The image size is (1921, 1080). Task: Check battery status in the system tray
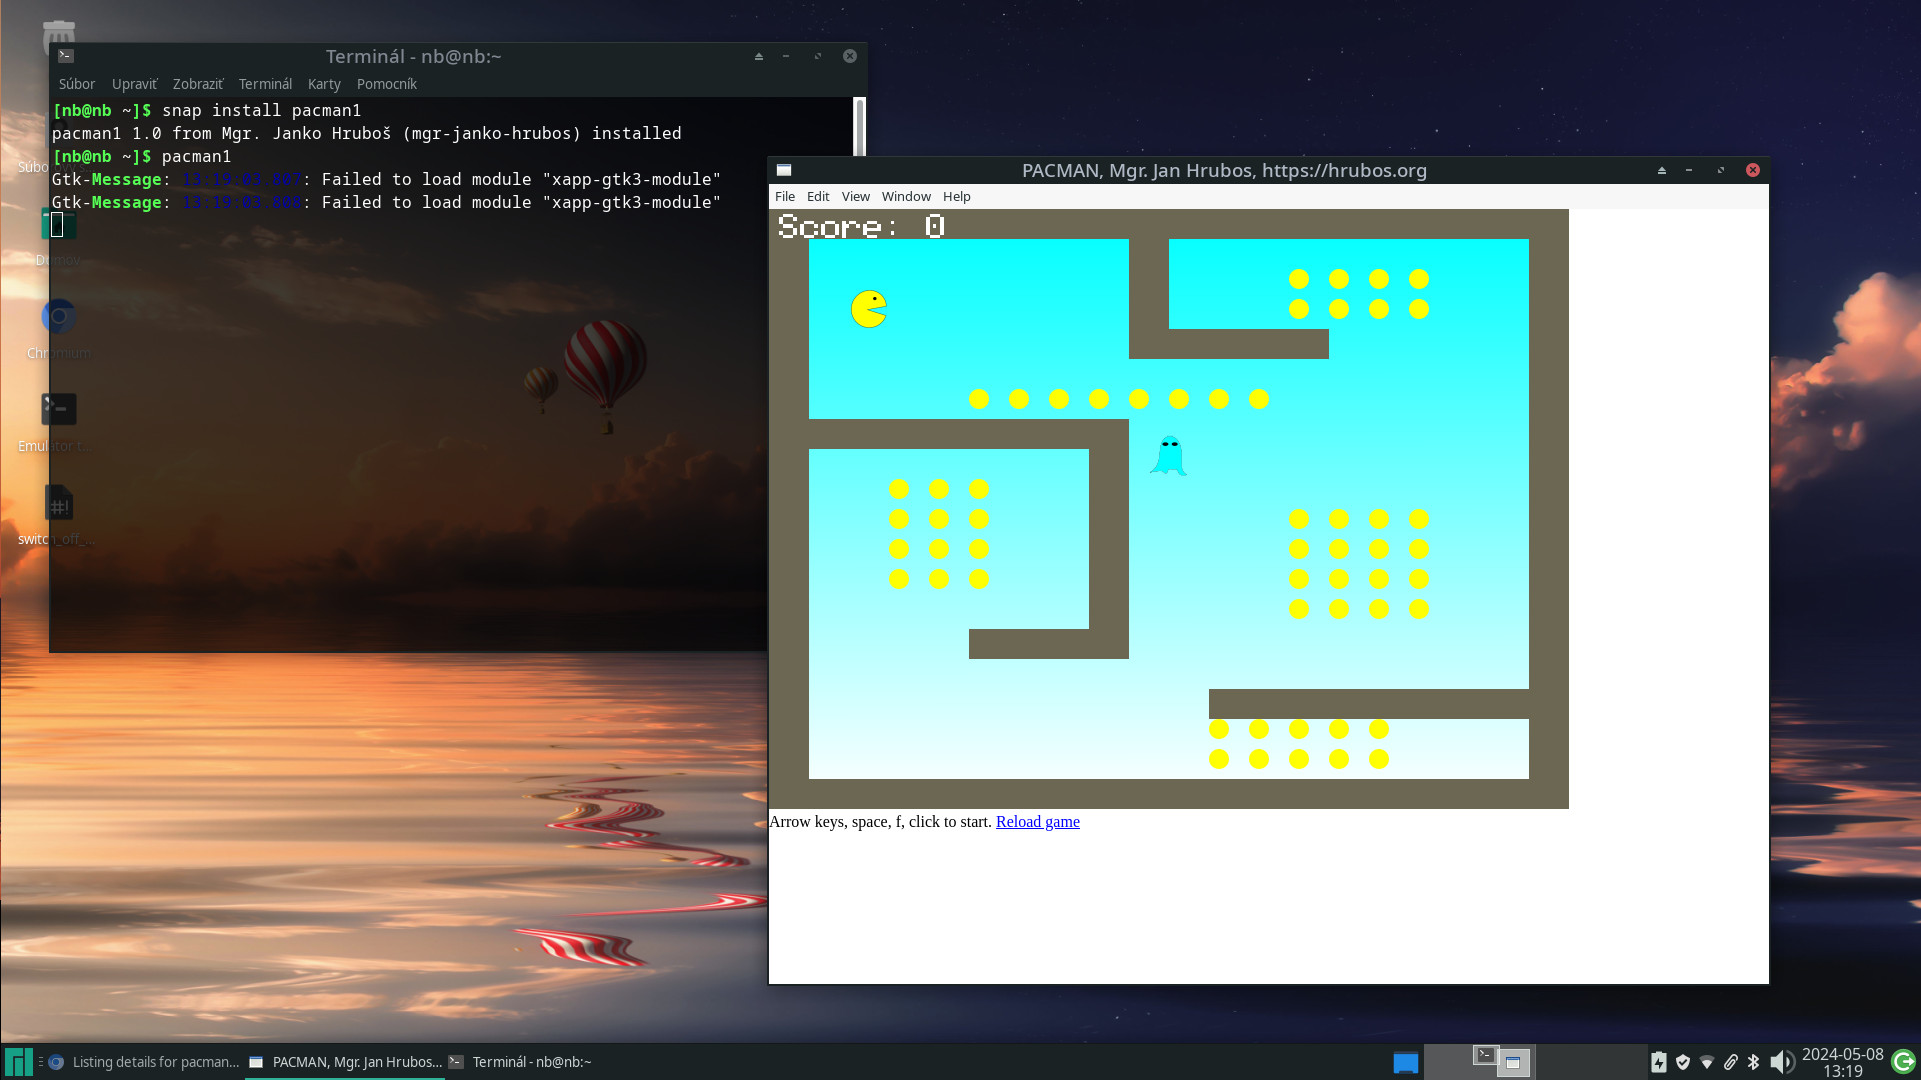pyautogui.click(x=1659, y=1062)
